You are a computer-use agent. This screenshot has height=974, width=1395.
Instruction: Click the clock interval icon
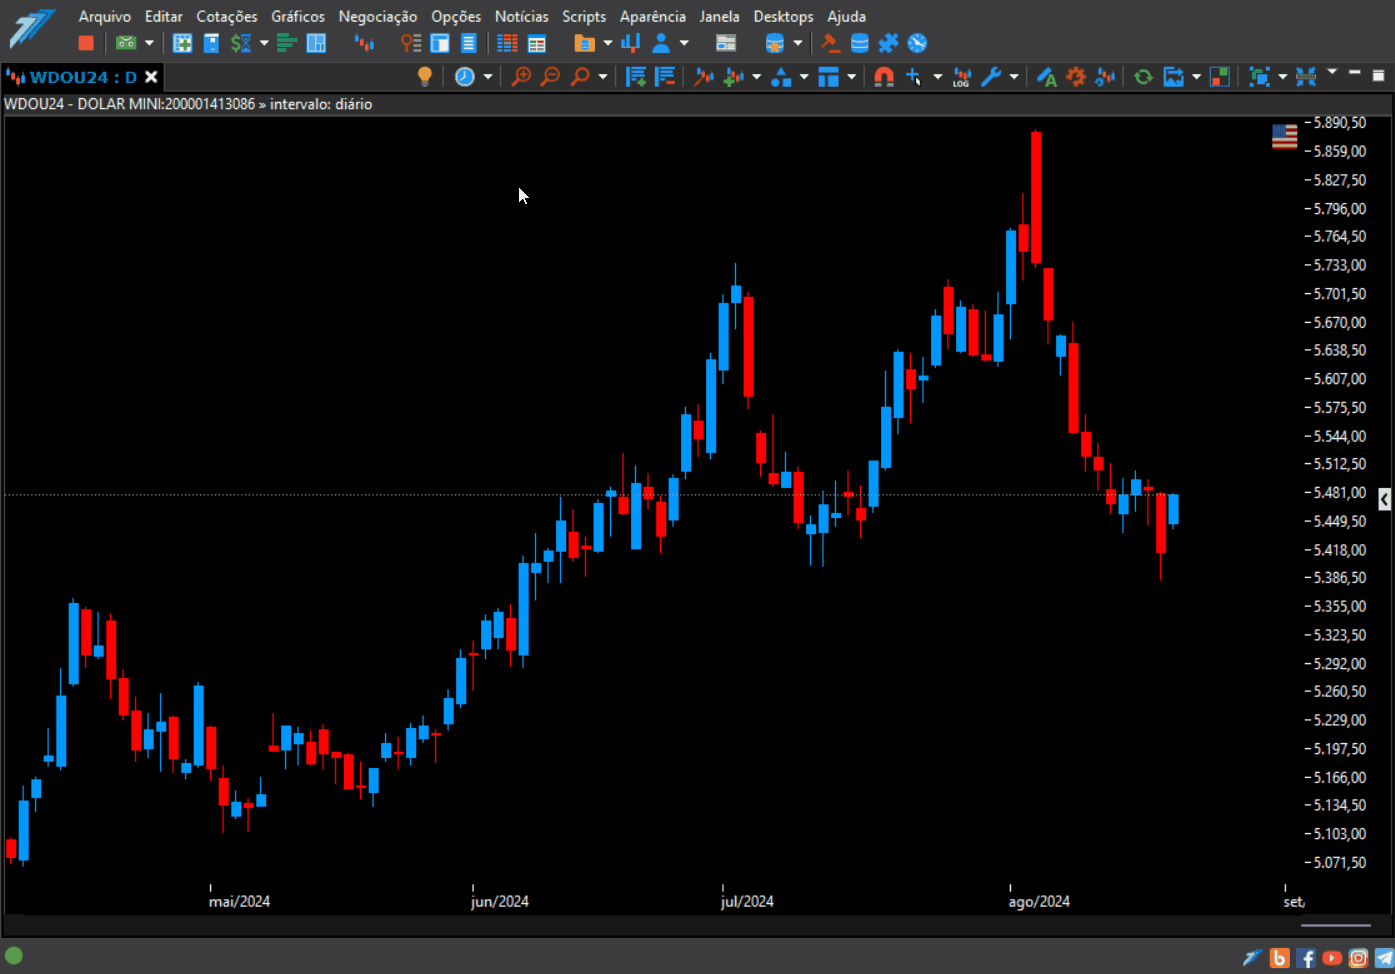coord(465,77)
